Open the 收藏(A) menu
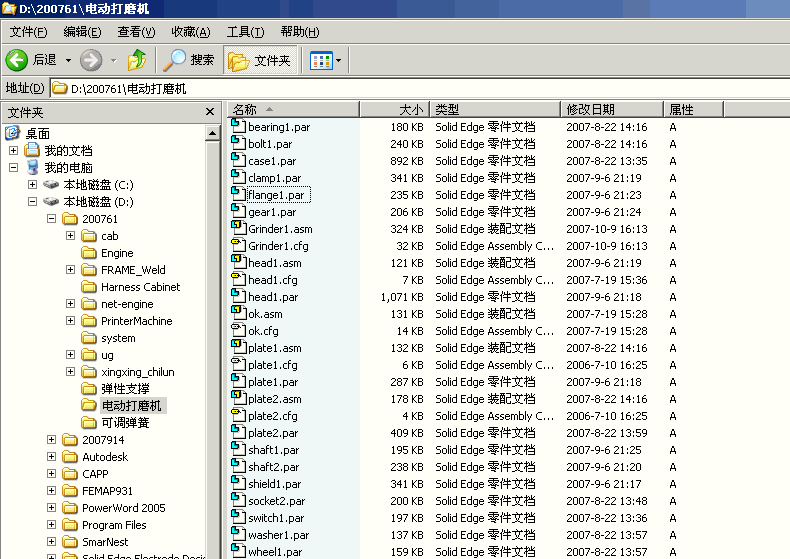The width and height of the screenshot is (790, 559). pyautogui.click(x=190, y=32)
